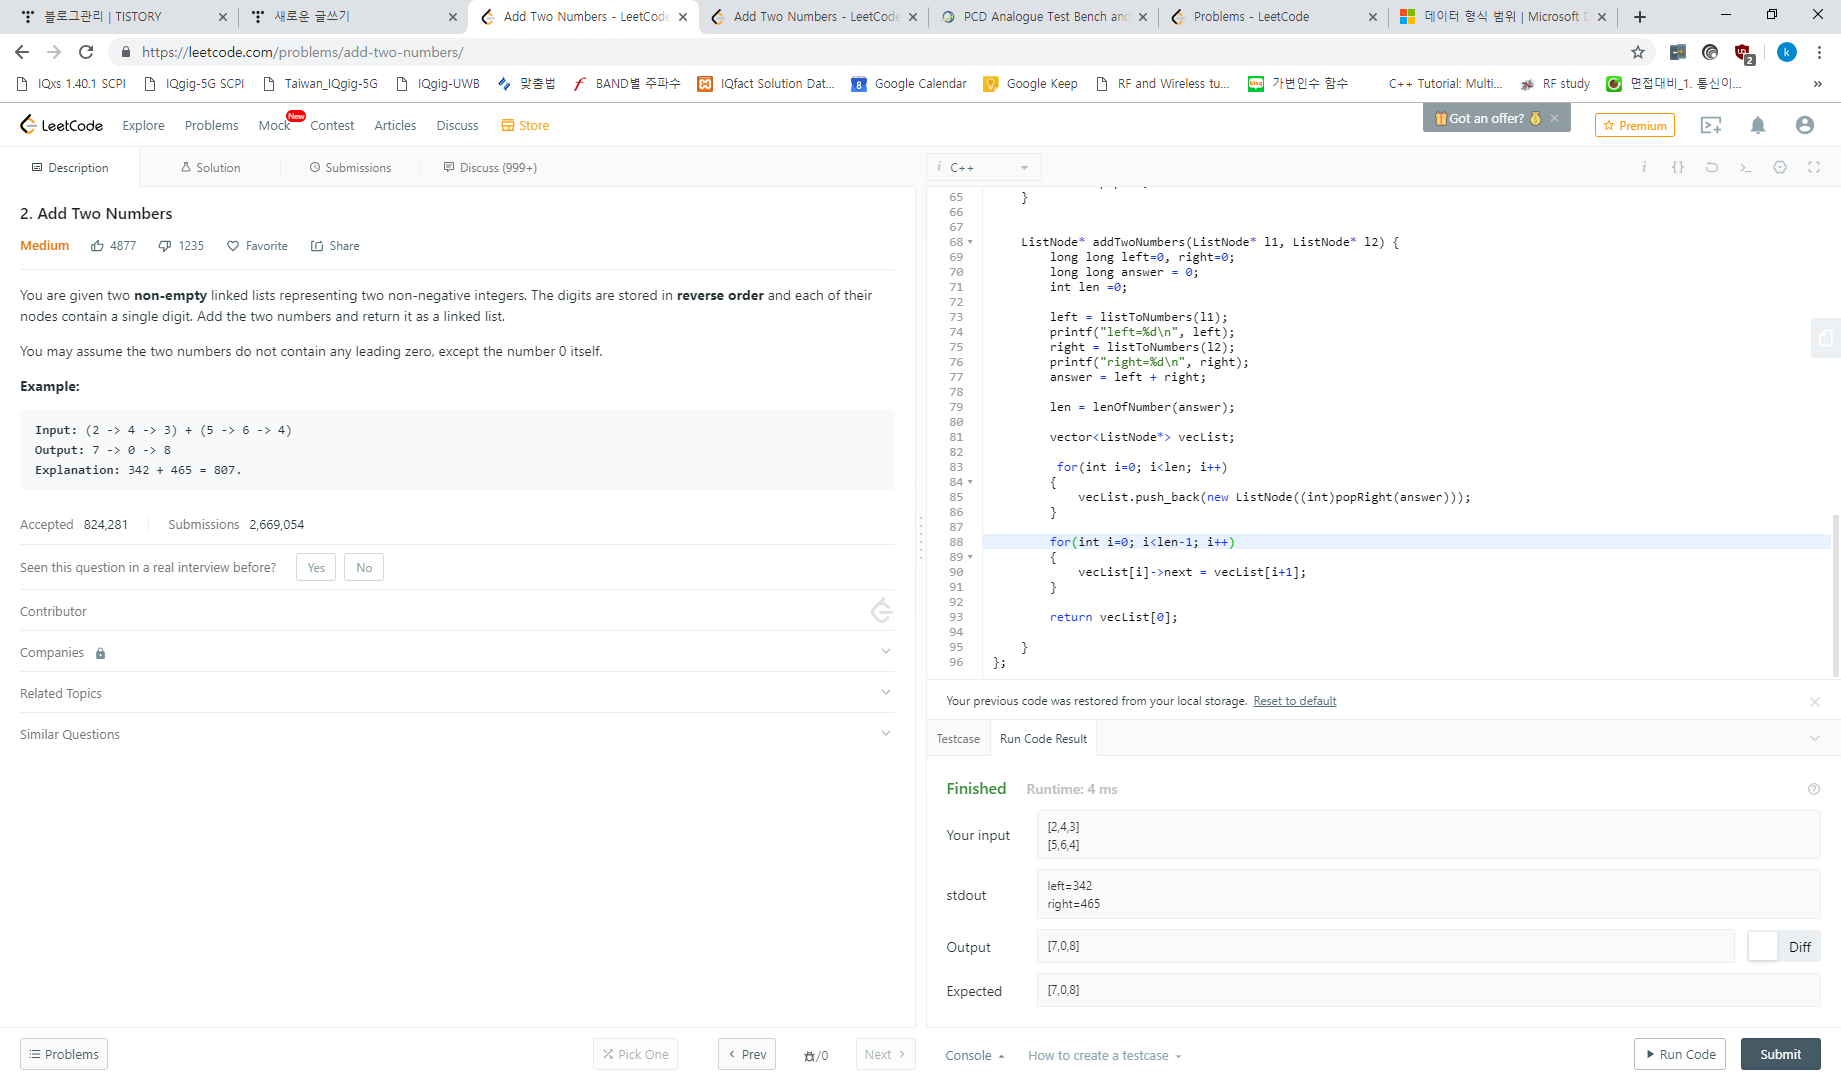Reset code with the revert arrow icon

1712,167
